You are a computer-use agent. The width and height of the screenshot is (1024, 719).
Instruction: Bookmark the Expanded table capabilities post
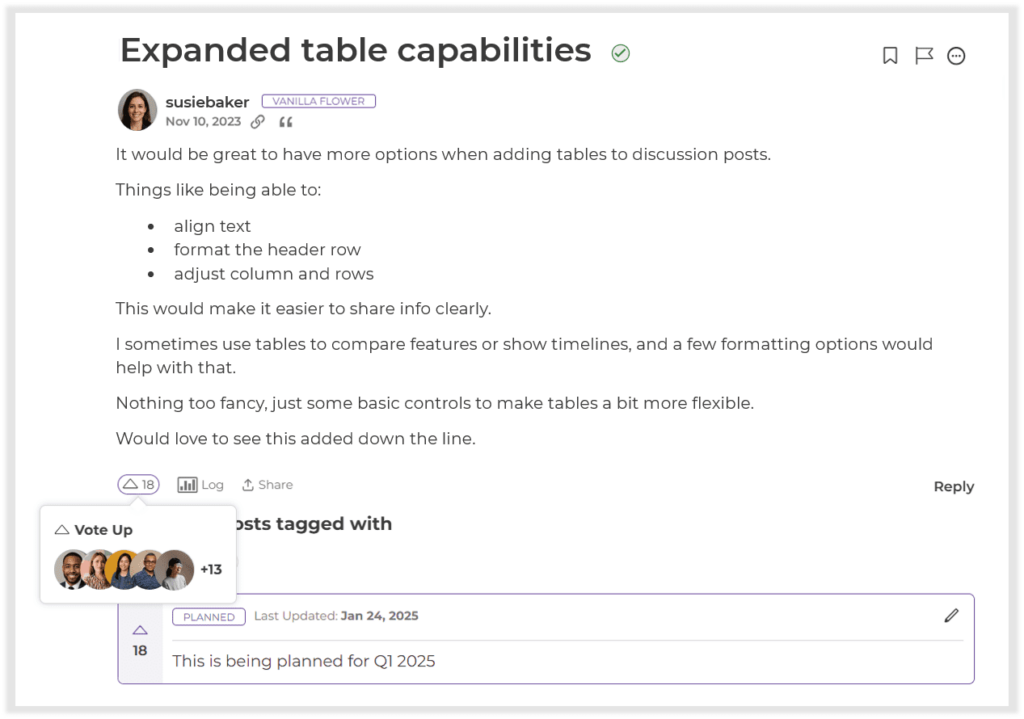click(x=890, y=56)
